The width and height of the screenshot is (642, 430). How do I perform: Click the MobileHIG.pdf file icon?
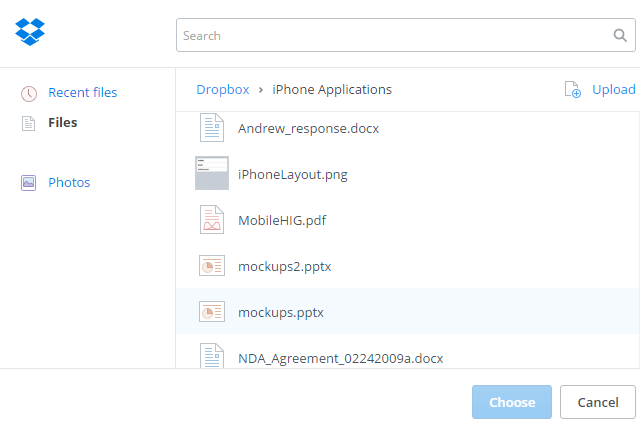(212, 220)
